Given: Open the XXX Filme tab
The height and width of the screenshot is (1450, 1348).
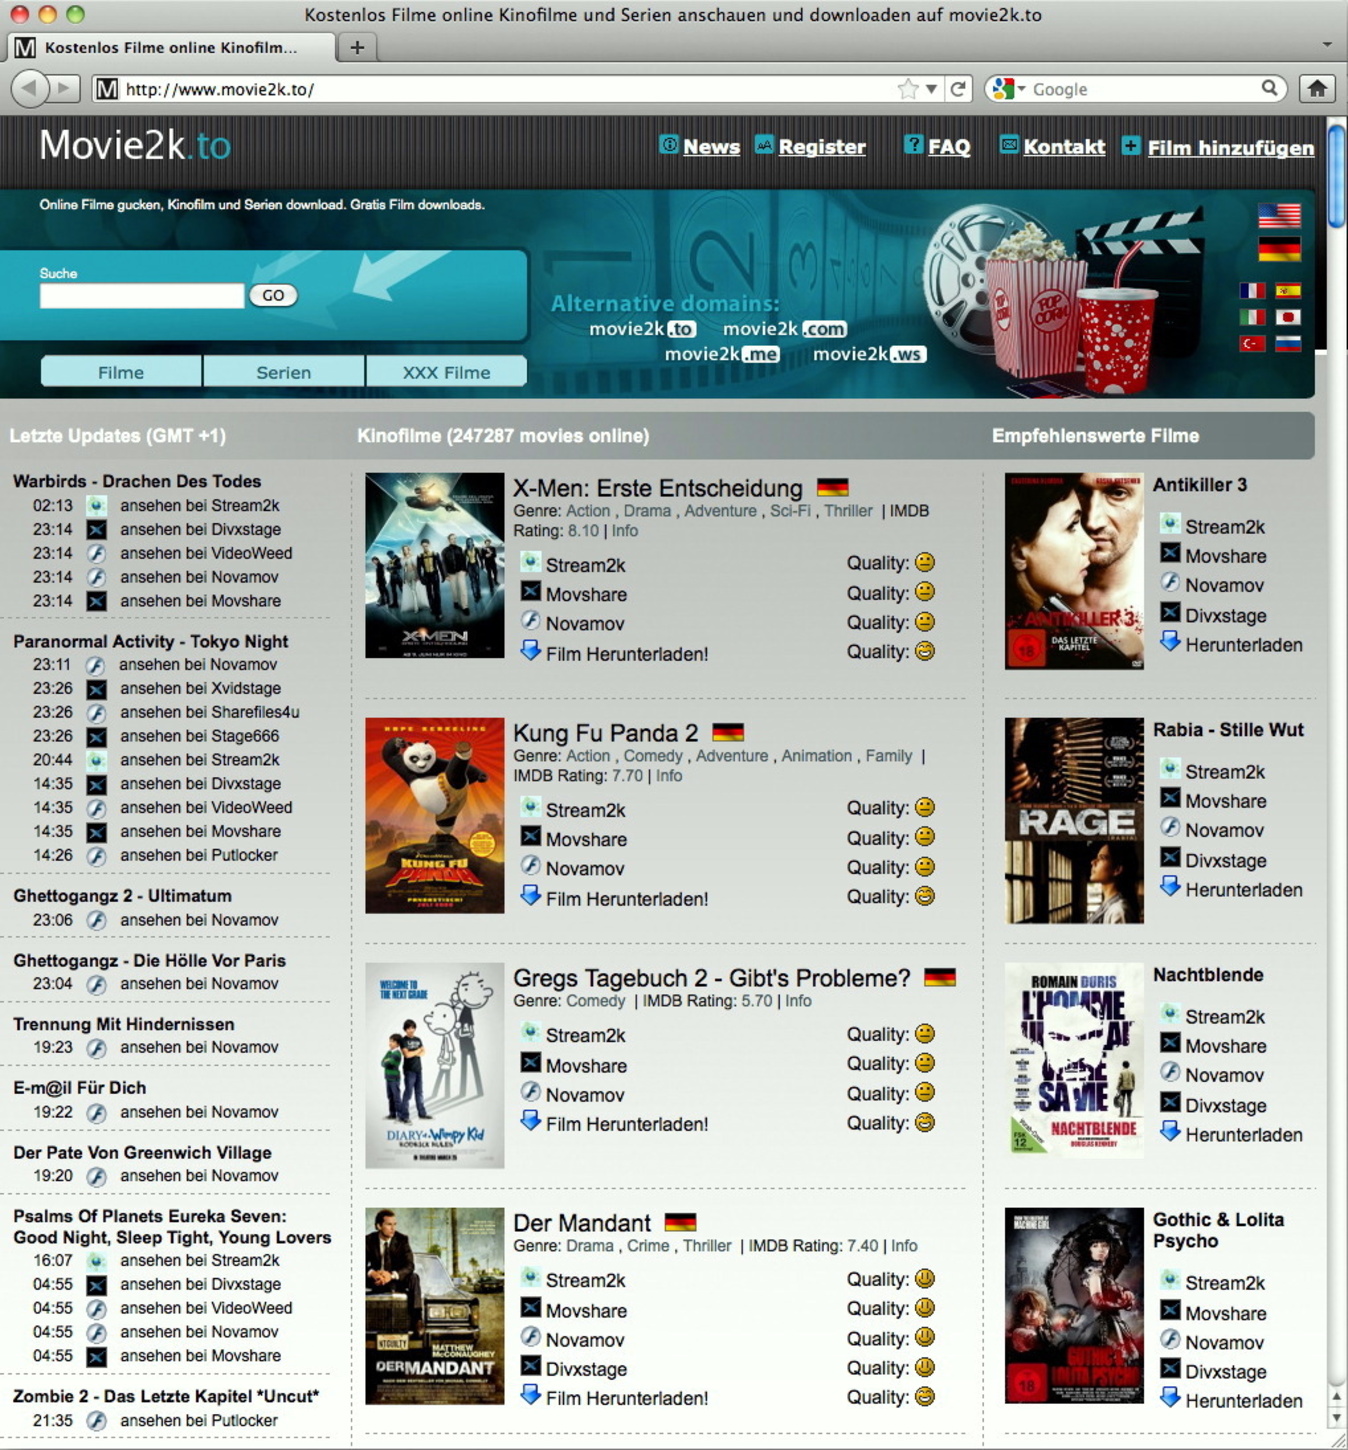Looking at the screenshot, I should 446,372.
